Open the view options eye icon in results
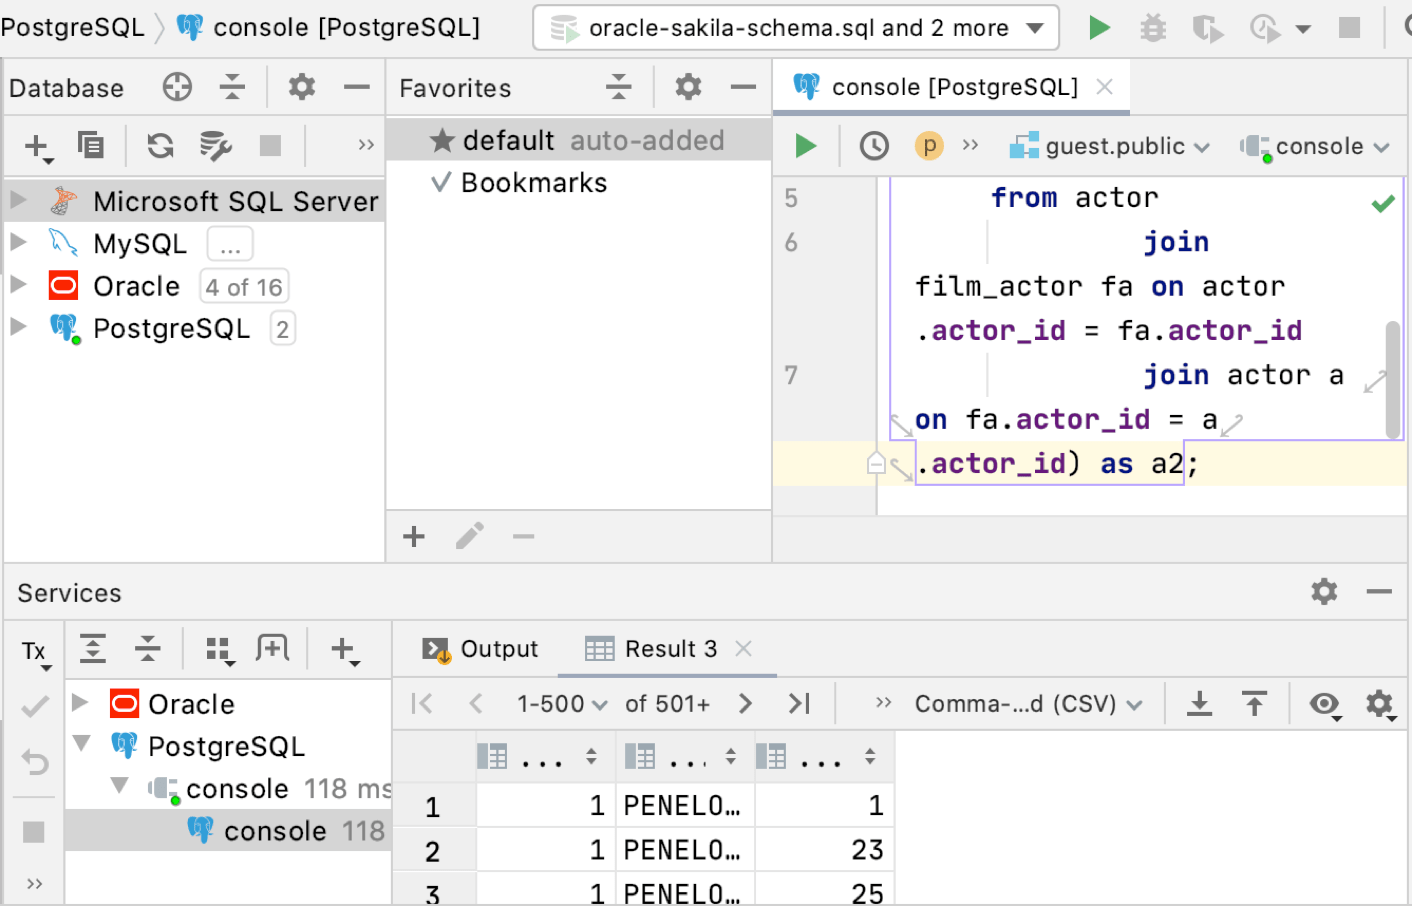The height and width of the screenshot is (906, 1412). click(1325, 704)
